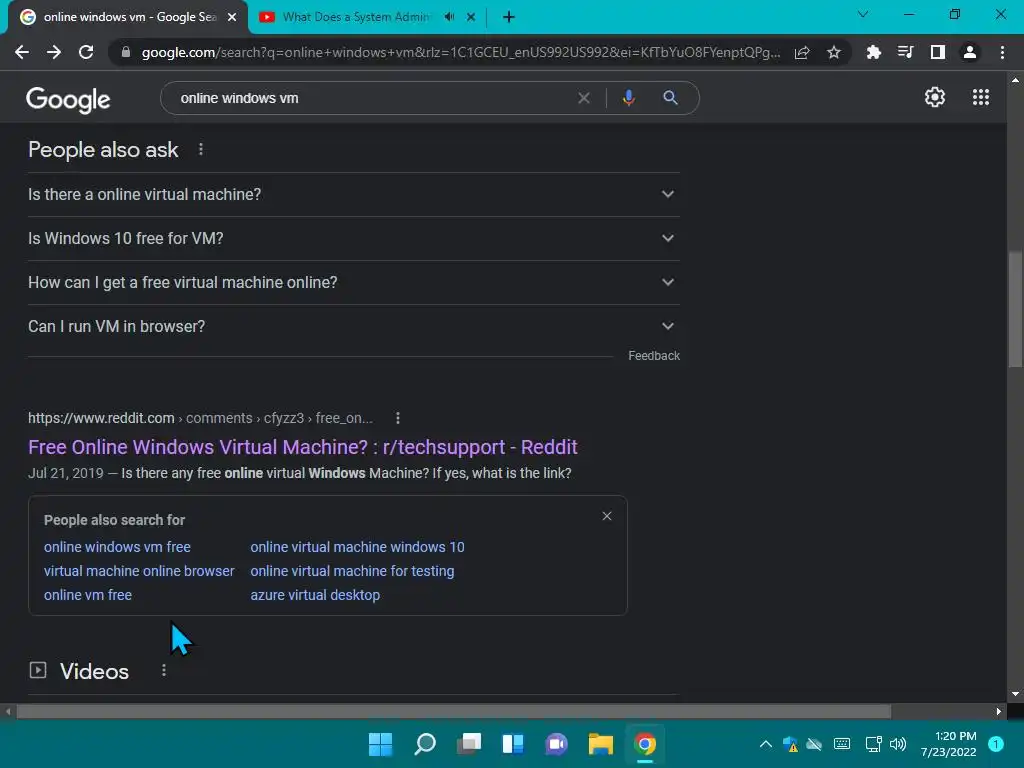Open the notification center badge
This screenshot has width=1024, height=768.
click(996, 744)
